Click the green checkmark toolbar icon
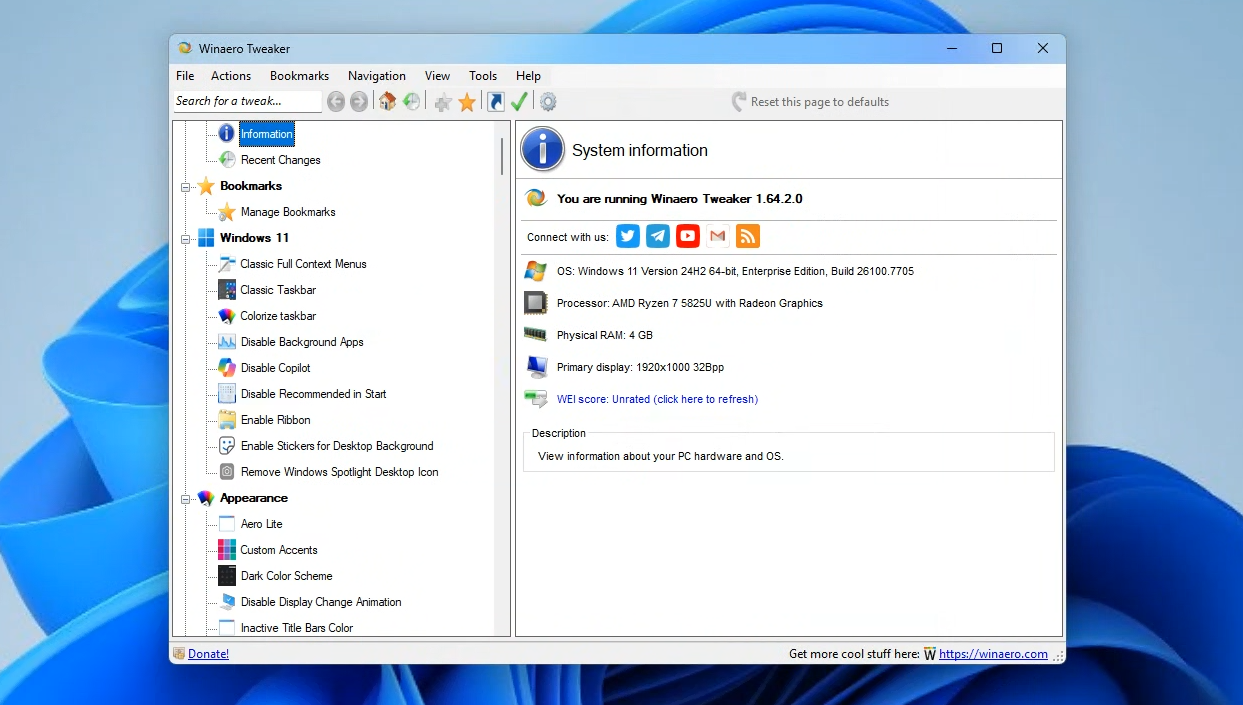This screenshot has width=1243, height=705. (519, 102)
